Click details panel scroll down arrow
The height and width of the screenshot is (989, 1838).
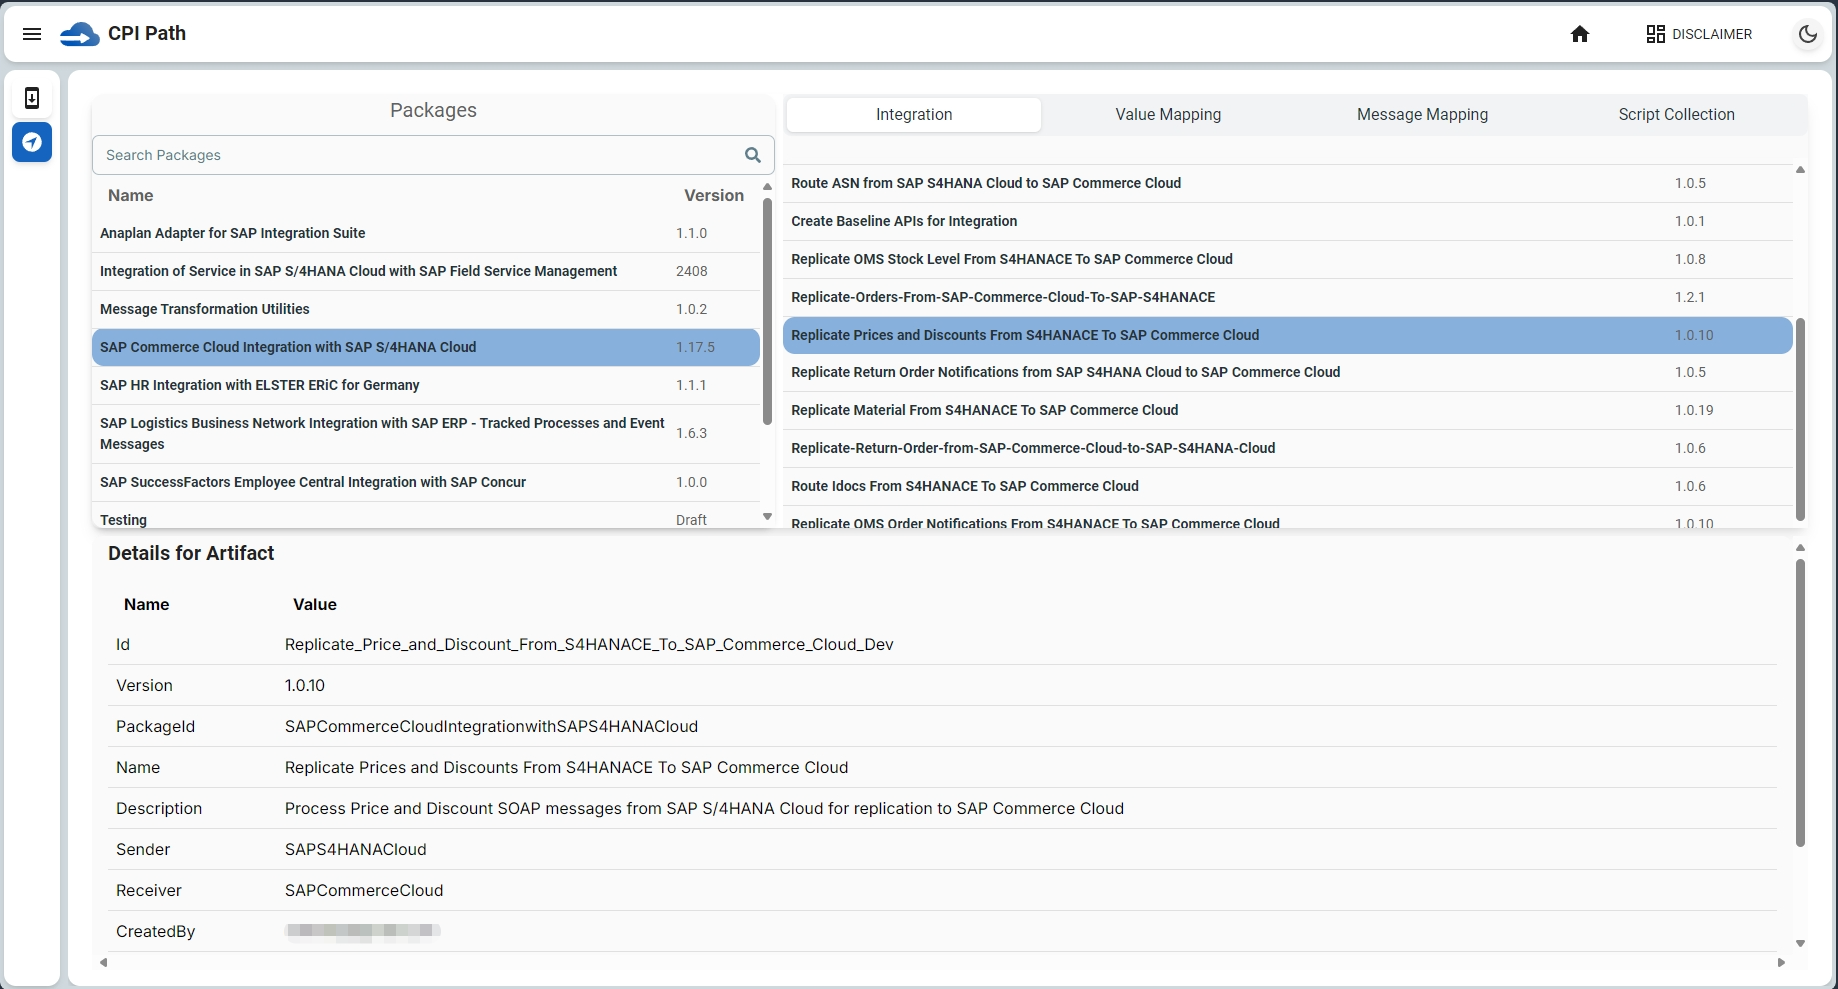pos(1800,943)
